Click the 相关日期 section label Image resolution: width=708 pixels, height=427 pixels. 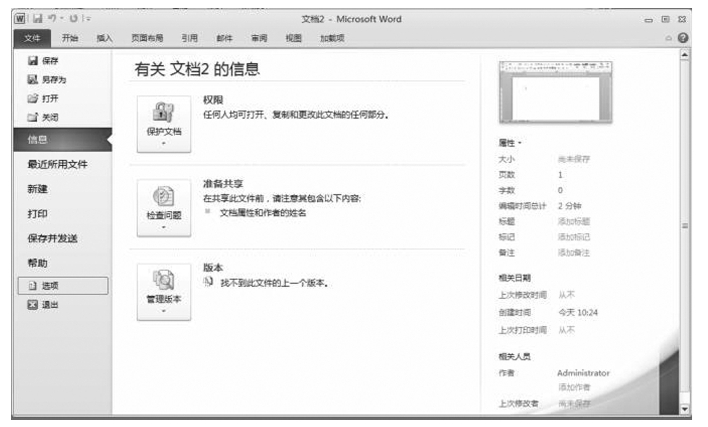pos(514,278)
